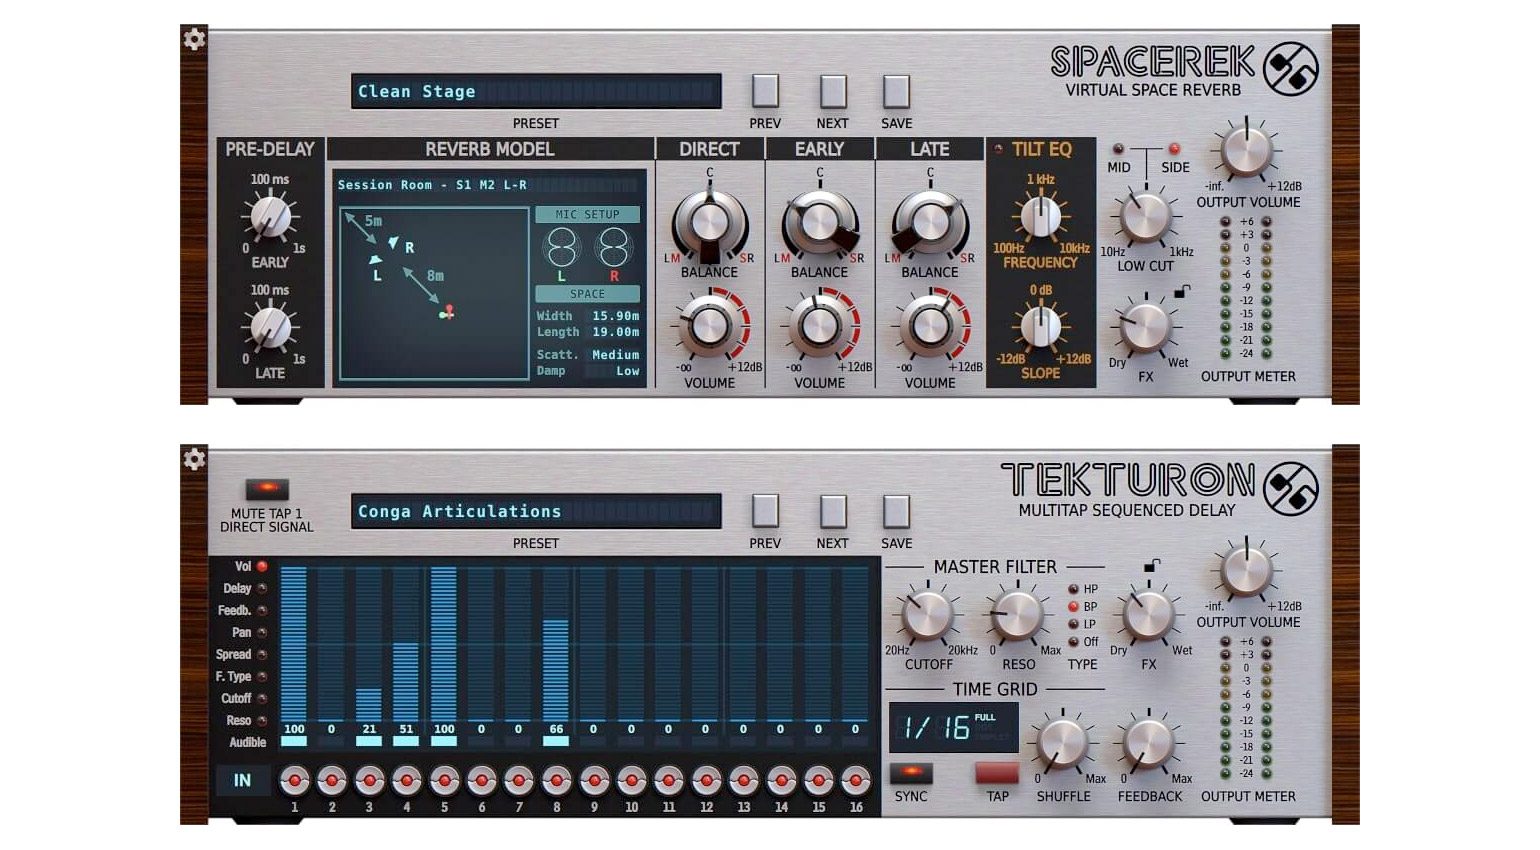The height and width of the screenshot is (850, 1540).
Task: Select the Vol sequencer row LED
Action: pos(262,566)
